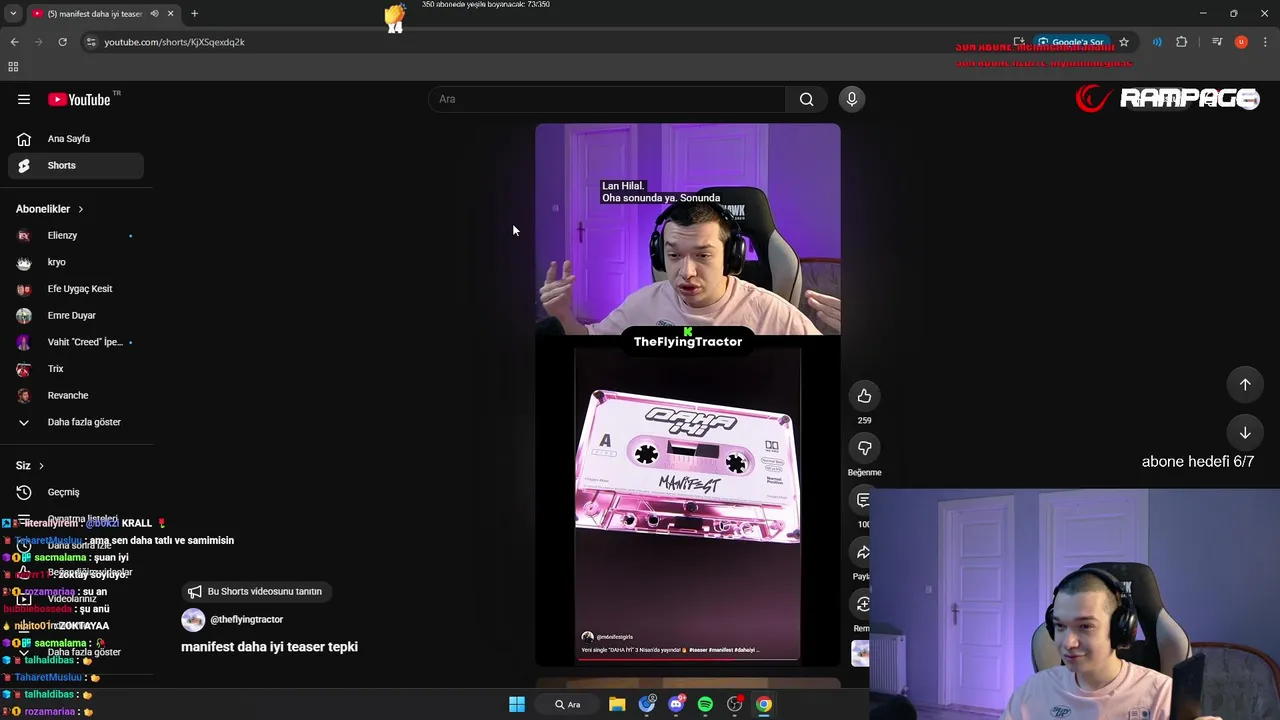Screen dimensions: 1280x720
Task: Open @theflyingtractor channel link
Action: pyautogui.click(x=246, y=619)
